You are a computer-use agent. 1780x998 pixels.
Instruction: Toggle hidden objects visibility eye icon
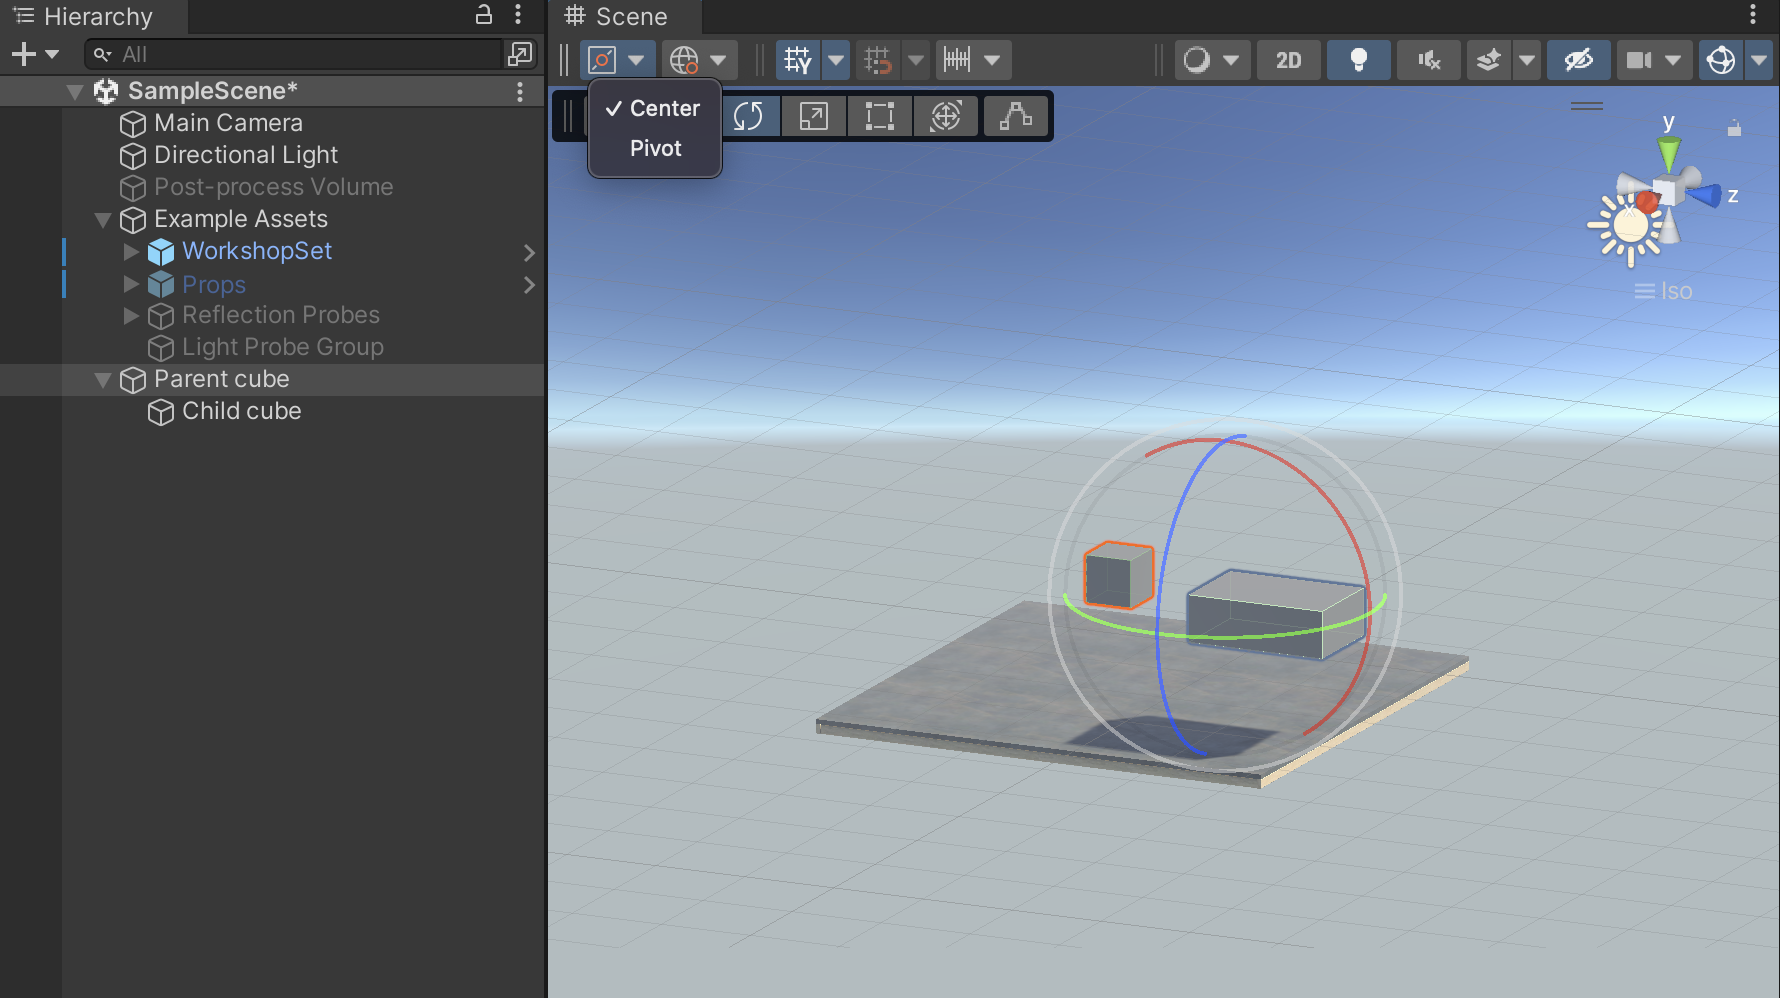coord(1578,60)
